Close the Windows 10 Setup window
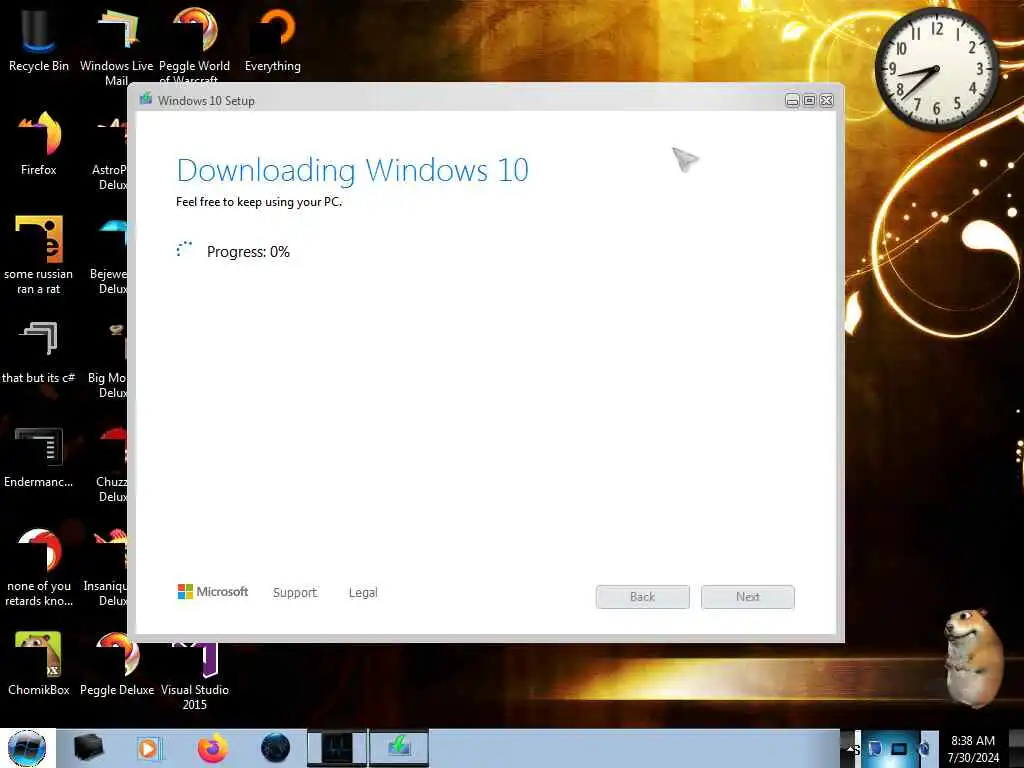This screenshot has width=1024, height=768. click(826, 100)
